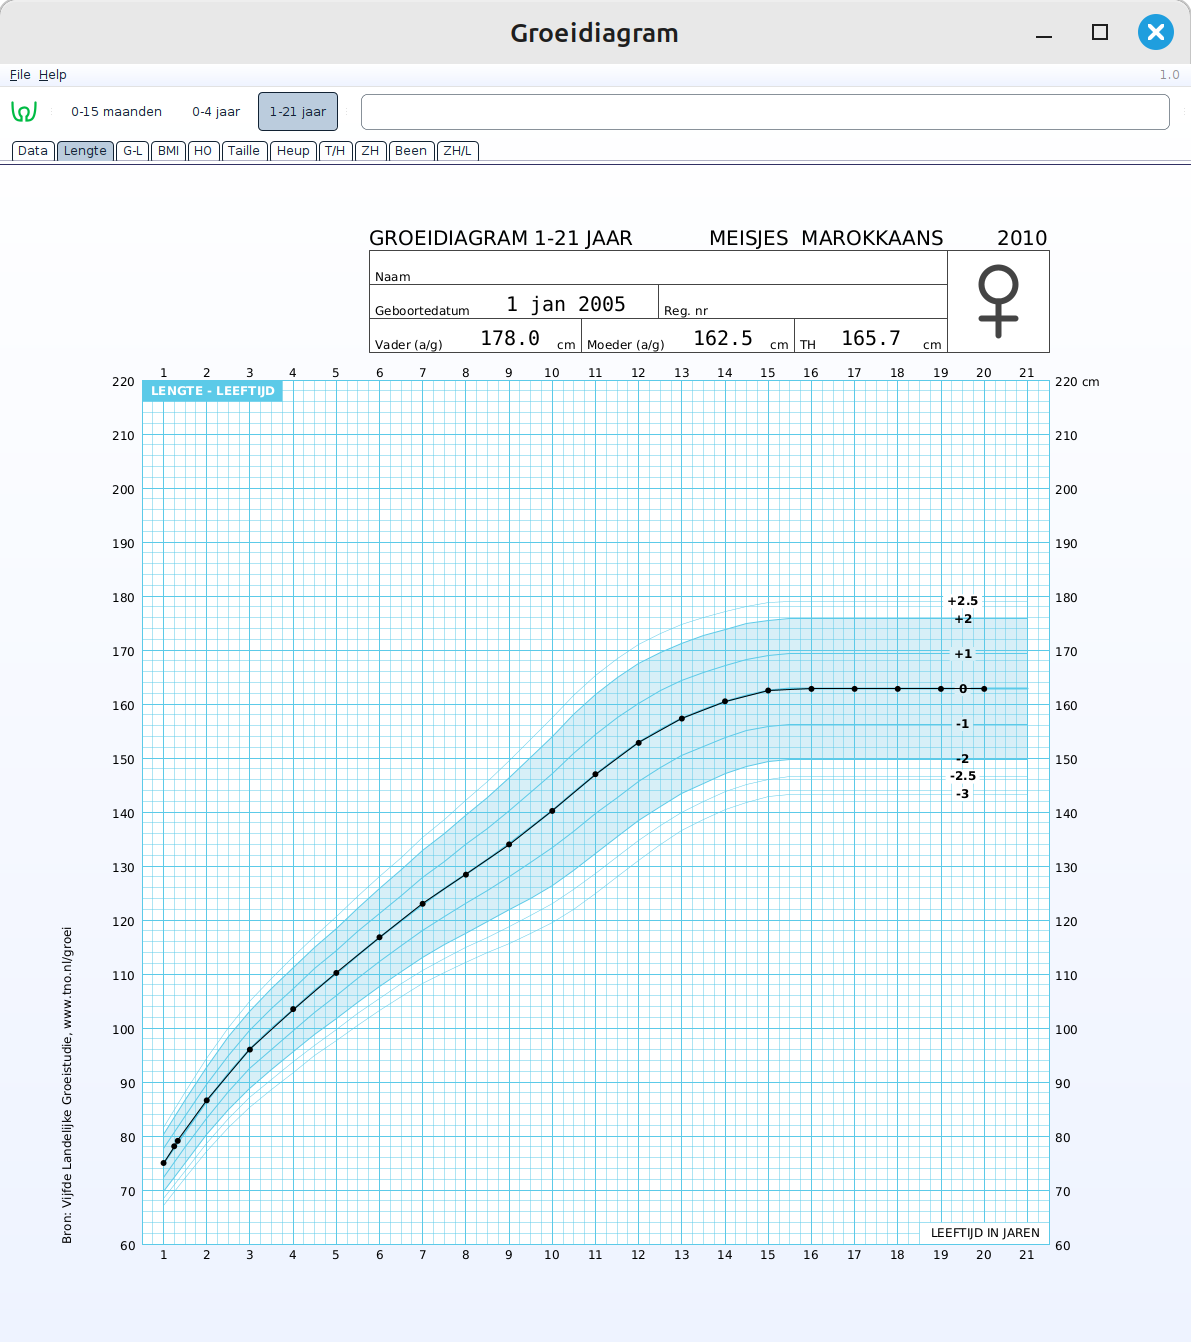1191x1342 pixels.
Task: Toggle the 1-21 jaar age range
Action: point(298,112)
